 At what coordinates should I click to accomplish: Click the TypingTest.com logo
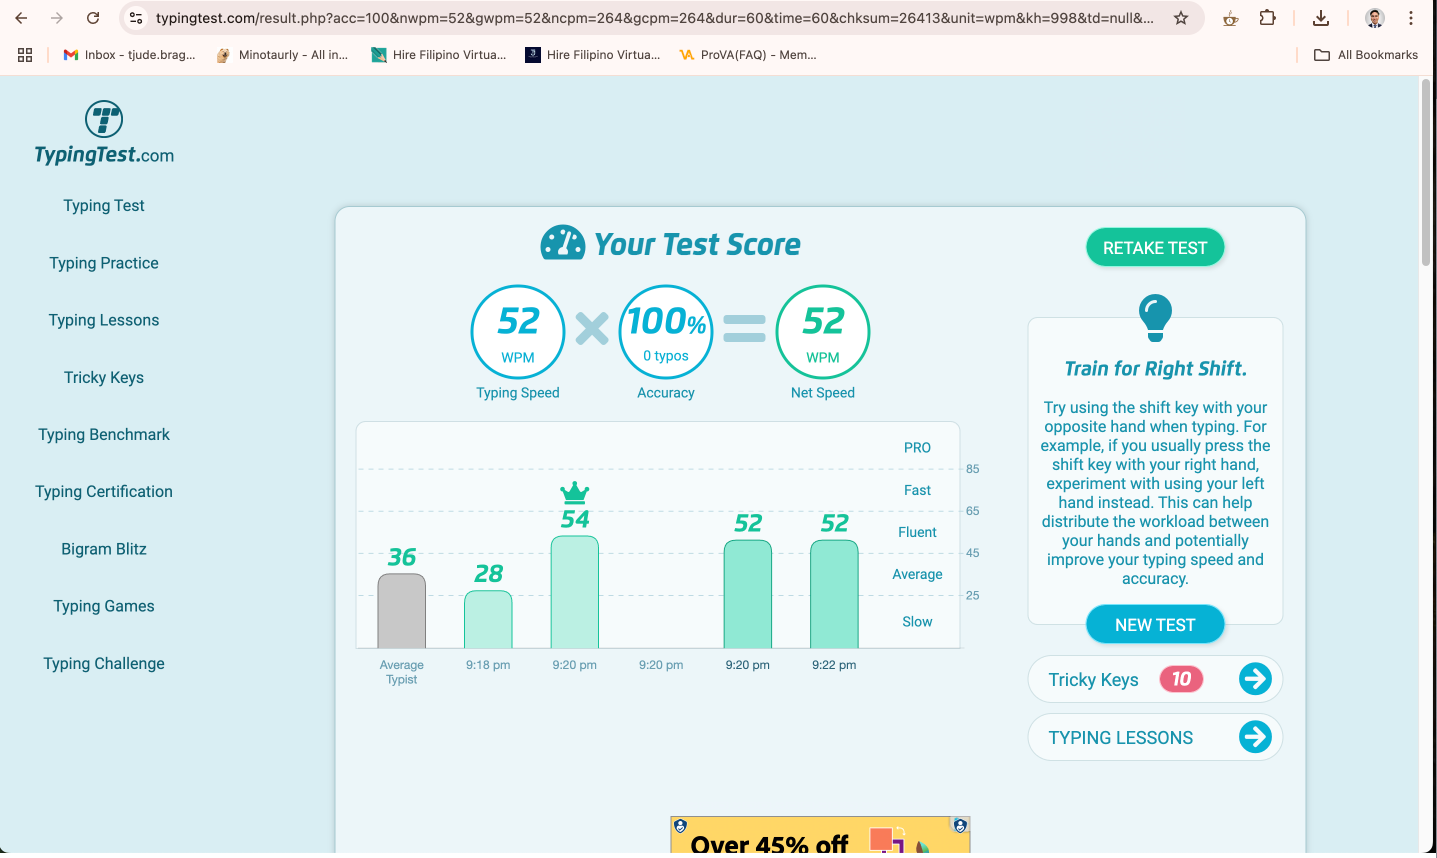[x=104, y=133]
